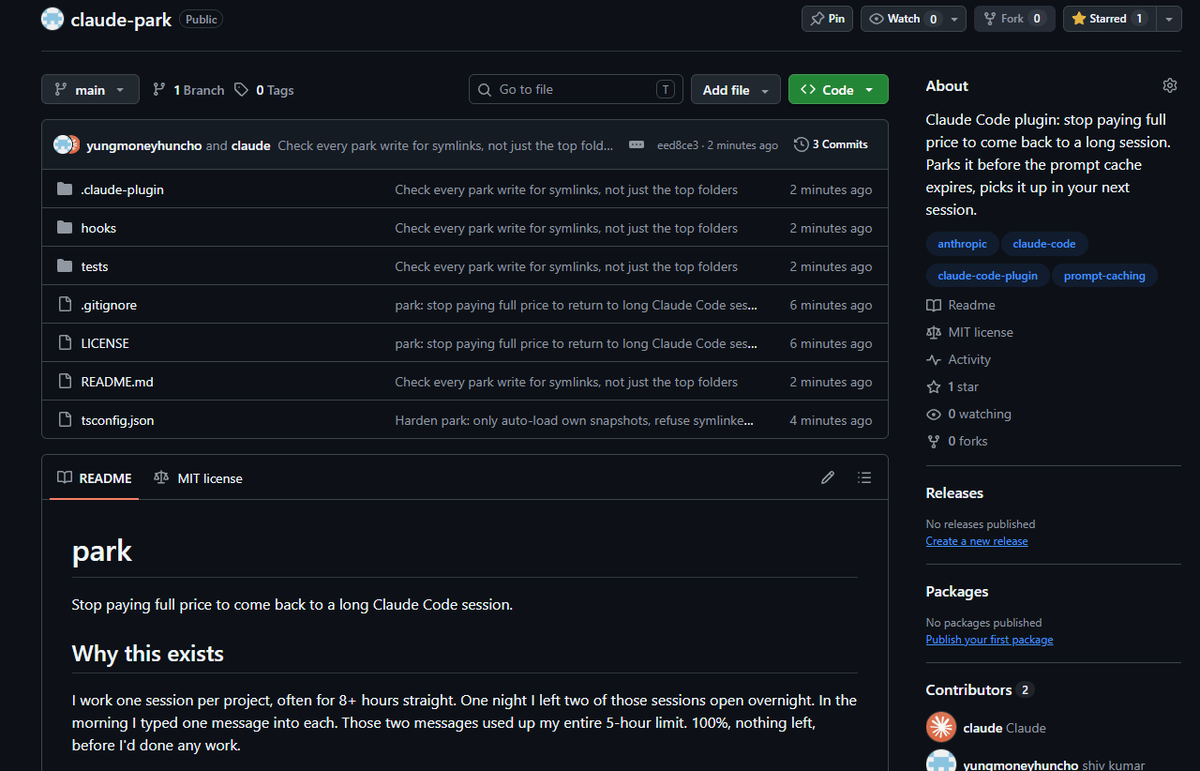Viewport: 1200px width, 771px height.
Task: Click the tests folder icon
Action: 65,267
